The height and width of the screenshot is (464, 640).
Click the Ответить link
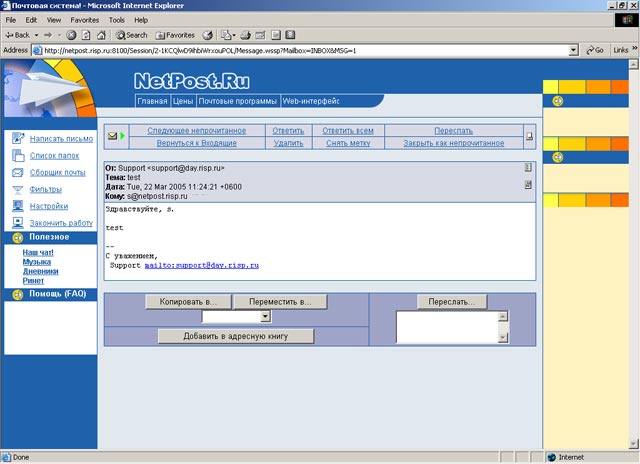[288, 131]
